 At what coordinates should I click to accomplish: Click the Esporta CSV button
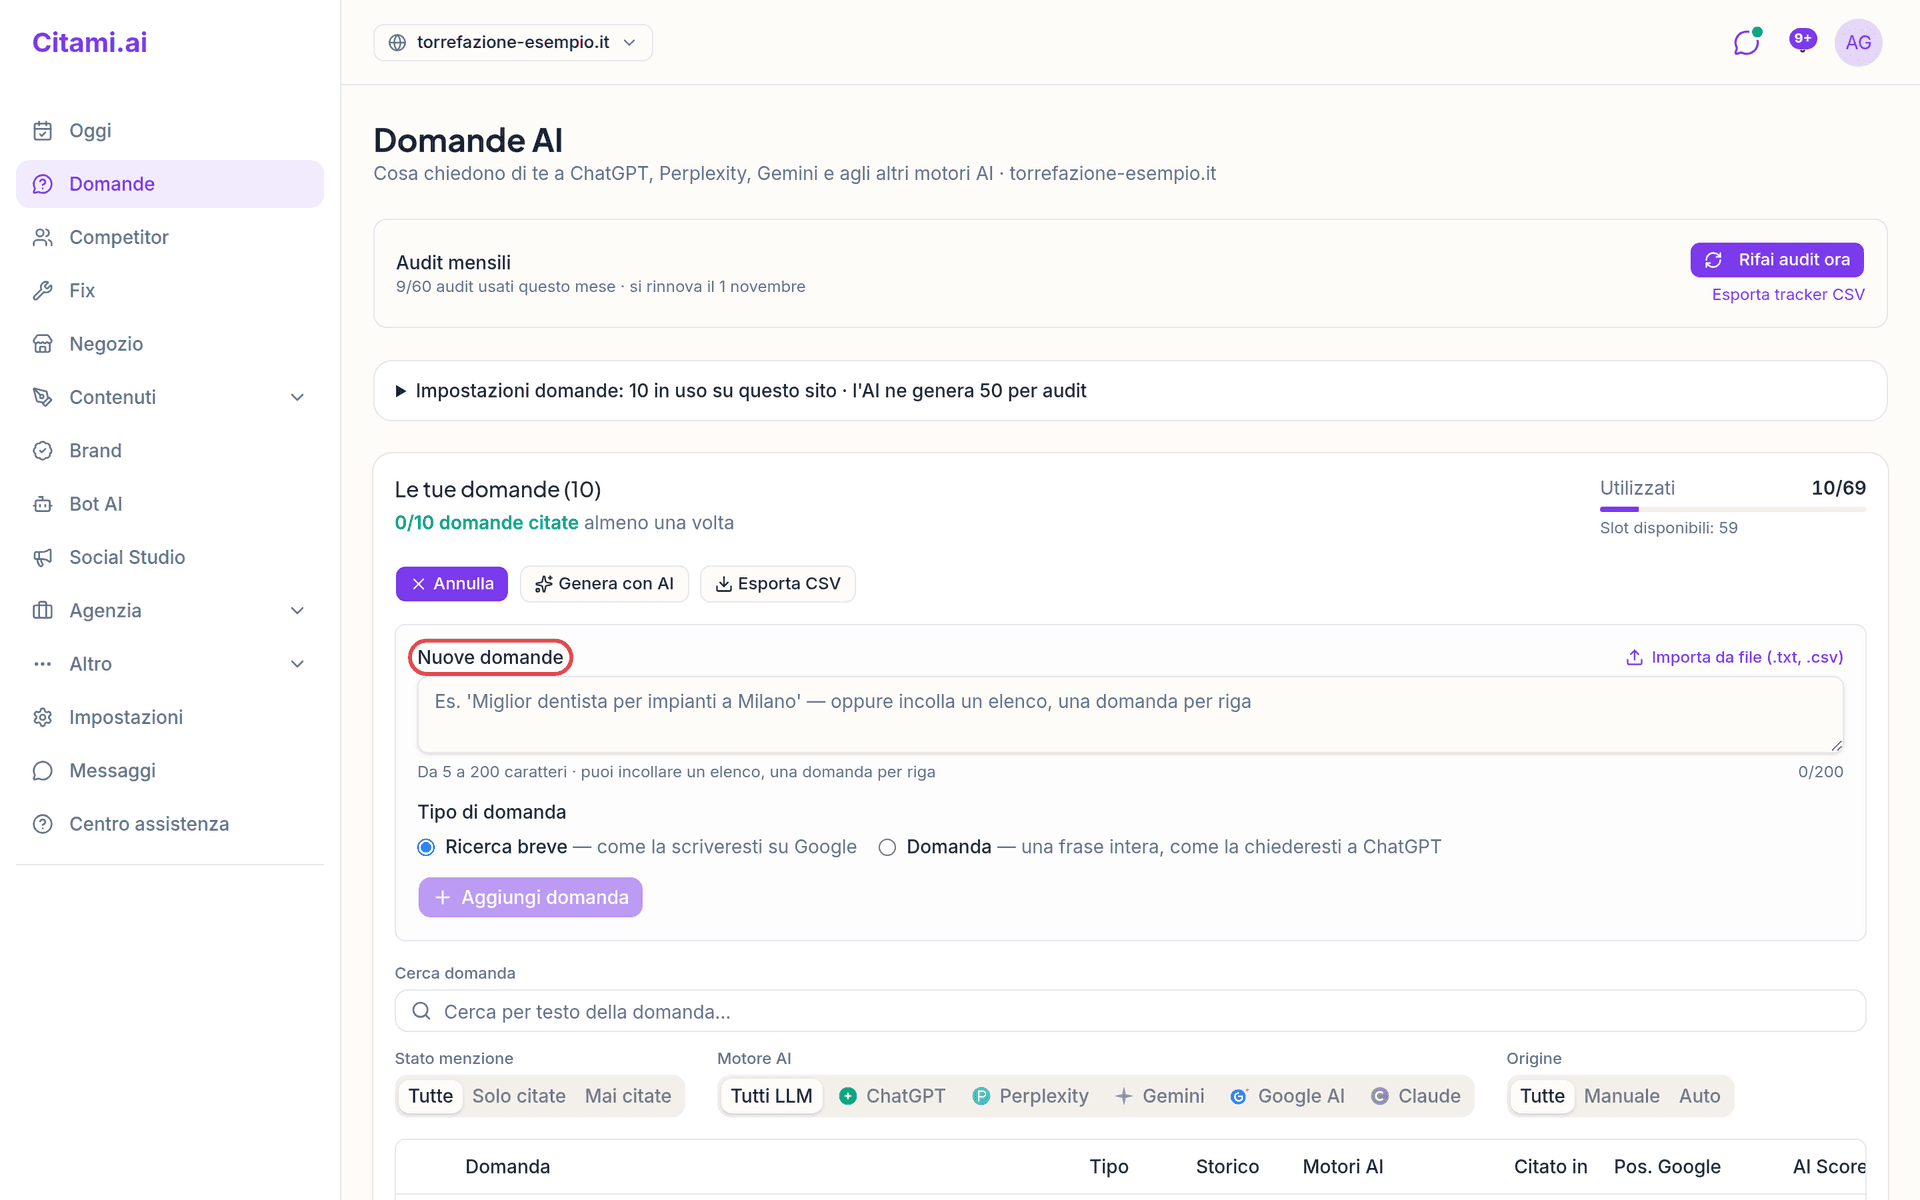click(778, 584)
